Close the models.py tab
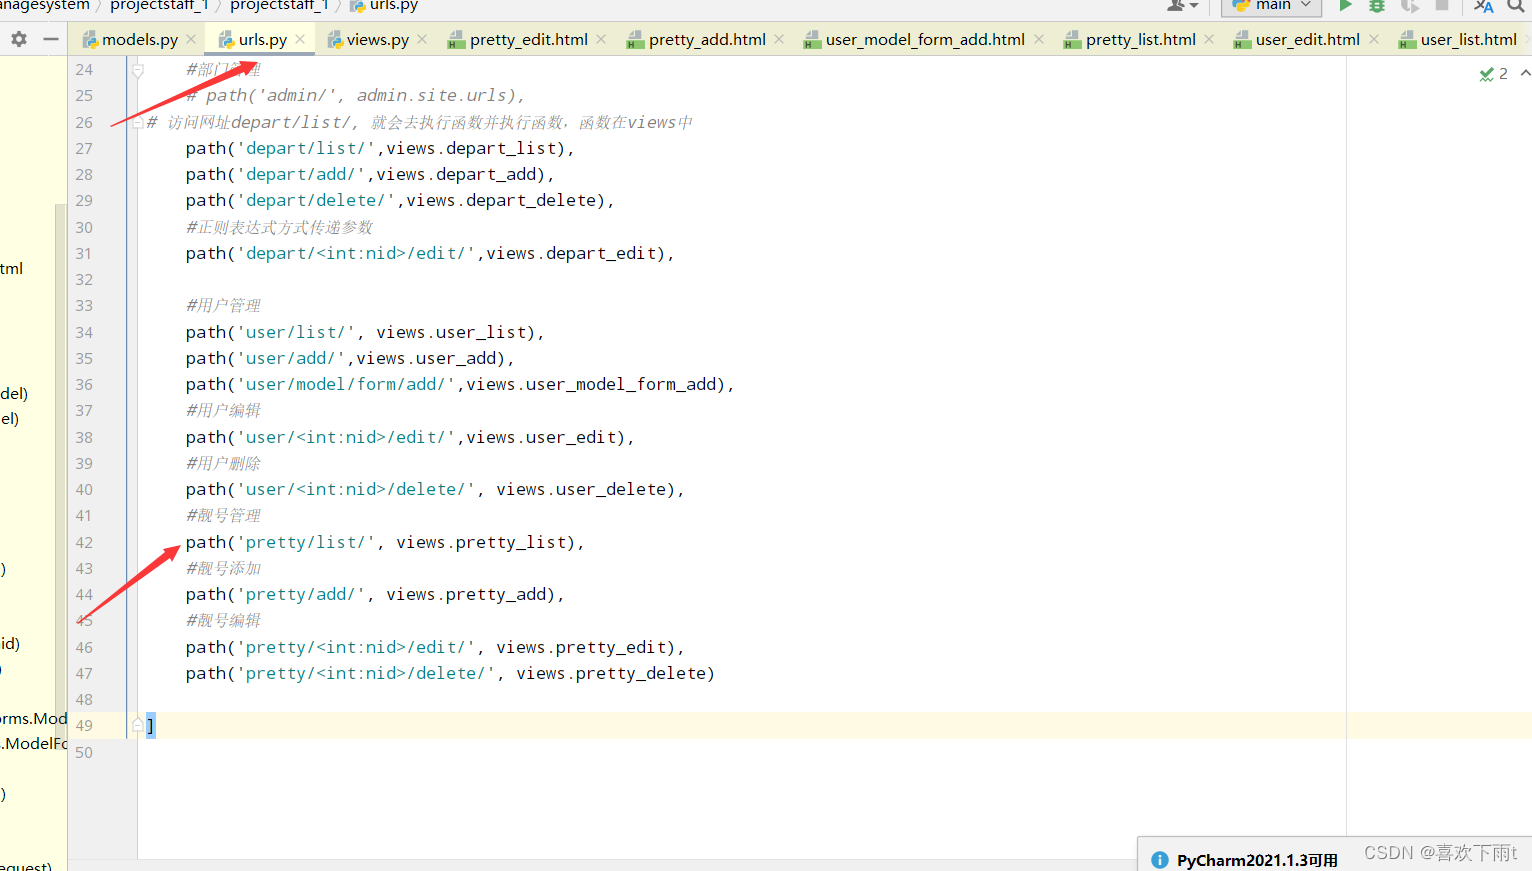 191,39
